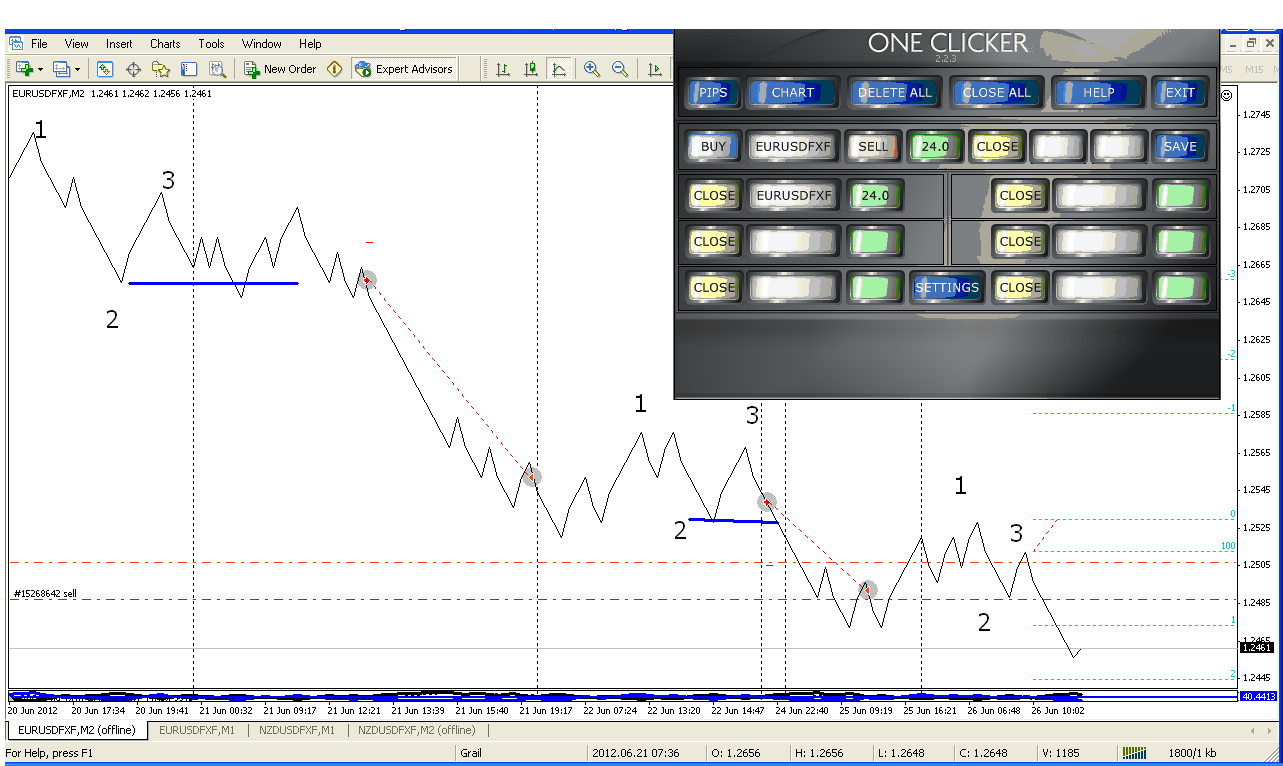Click the SAVE button
Image resolution: width=1283 pixels, height=766 pixels.
coord(1180,147)
